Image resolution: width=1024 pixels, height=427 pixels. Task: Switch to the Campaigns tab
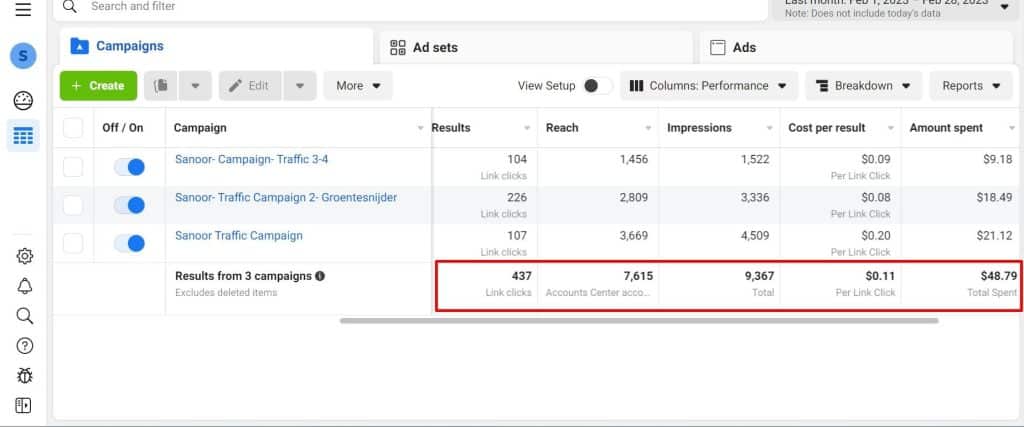[x=216, y=46]
